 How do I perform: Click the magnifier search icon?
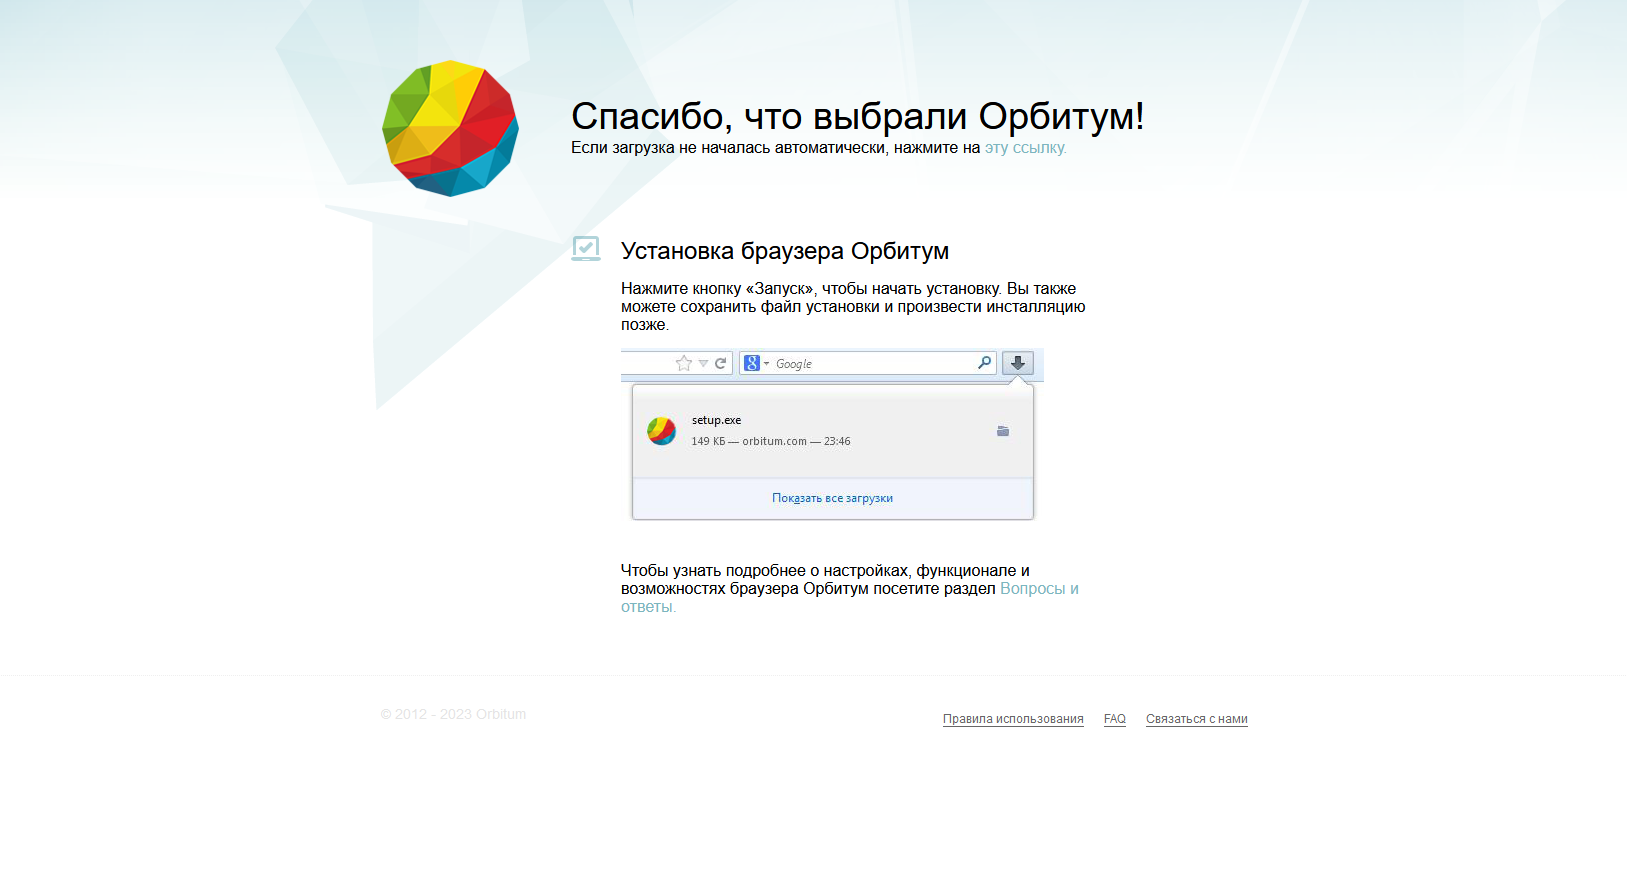pos(985,362)
